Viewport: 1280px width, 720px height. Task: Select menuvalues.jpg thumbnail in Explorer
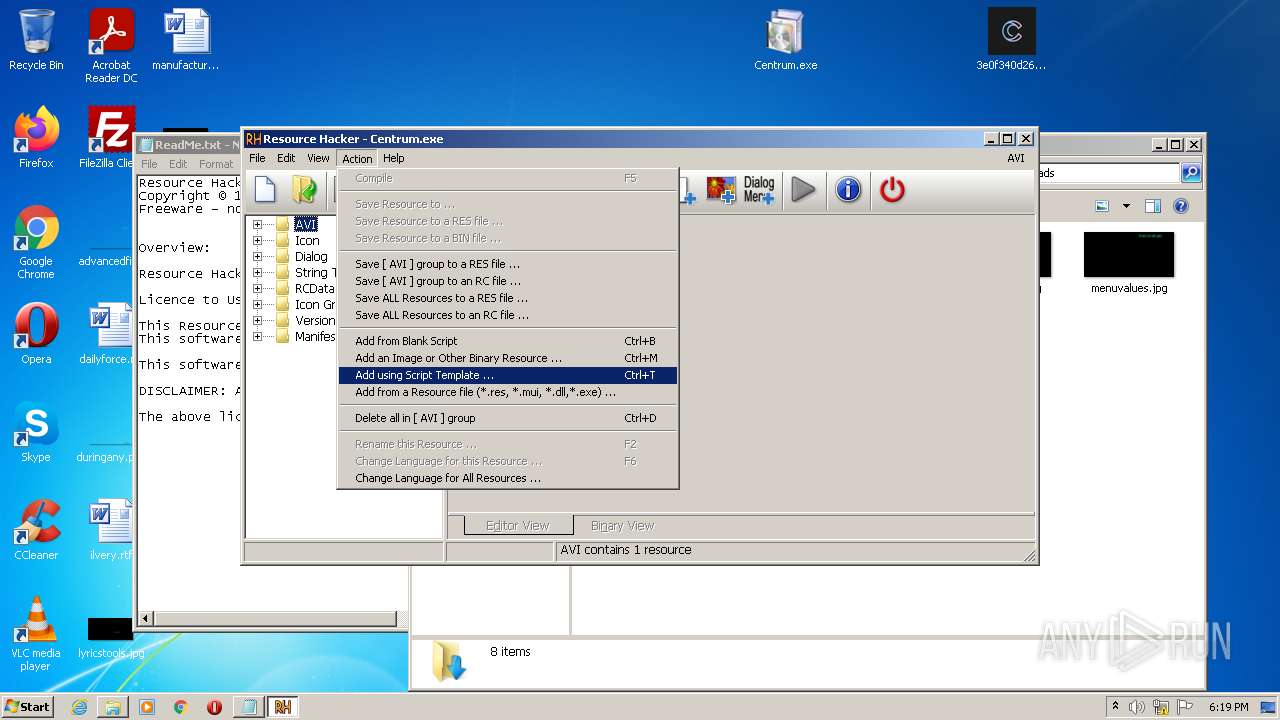pyautogui.click(x=1129, y=264)
